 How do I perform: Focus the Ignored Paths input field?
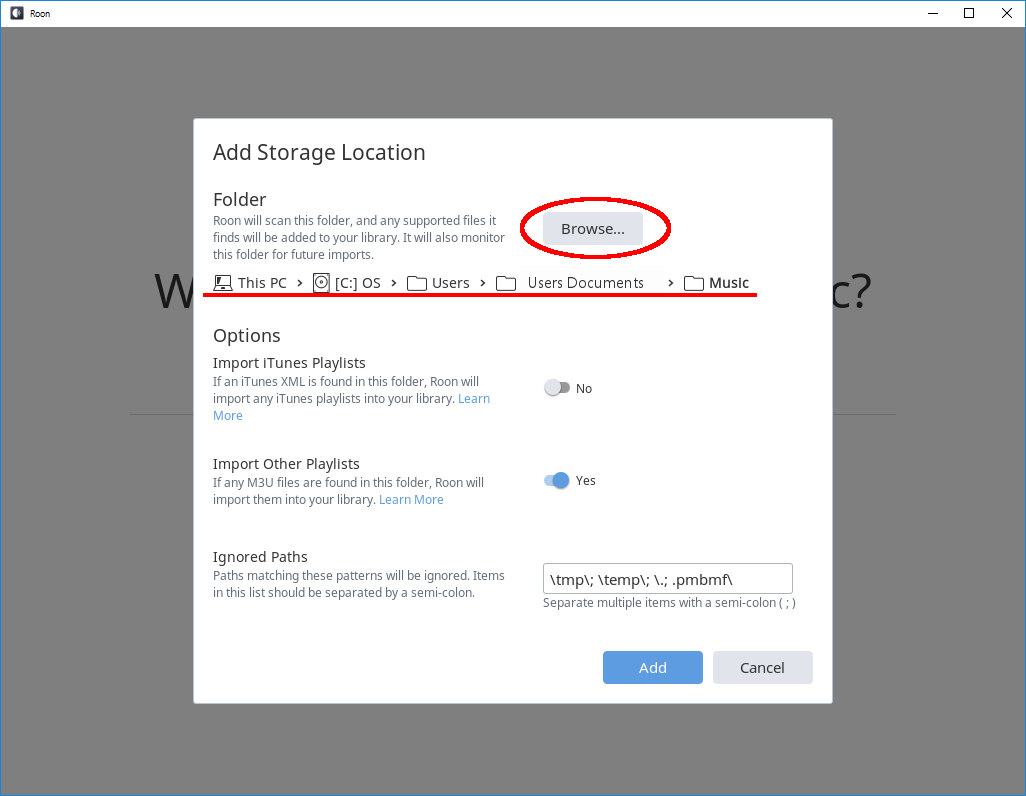pos(667,579)
